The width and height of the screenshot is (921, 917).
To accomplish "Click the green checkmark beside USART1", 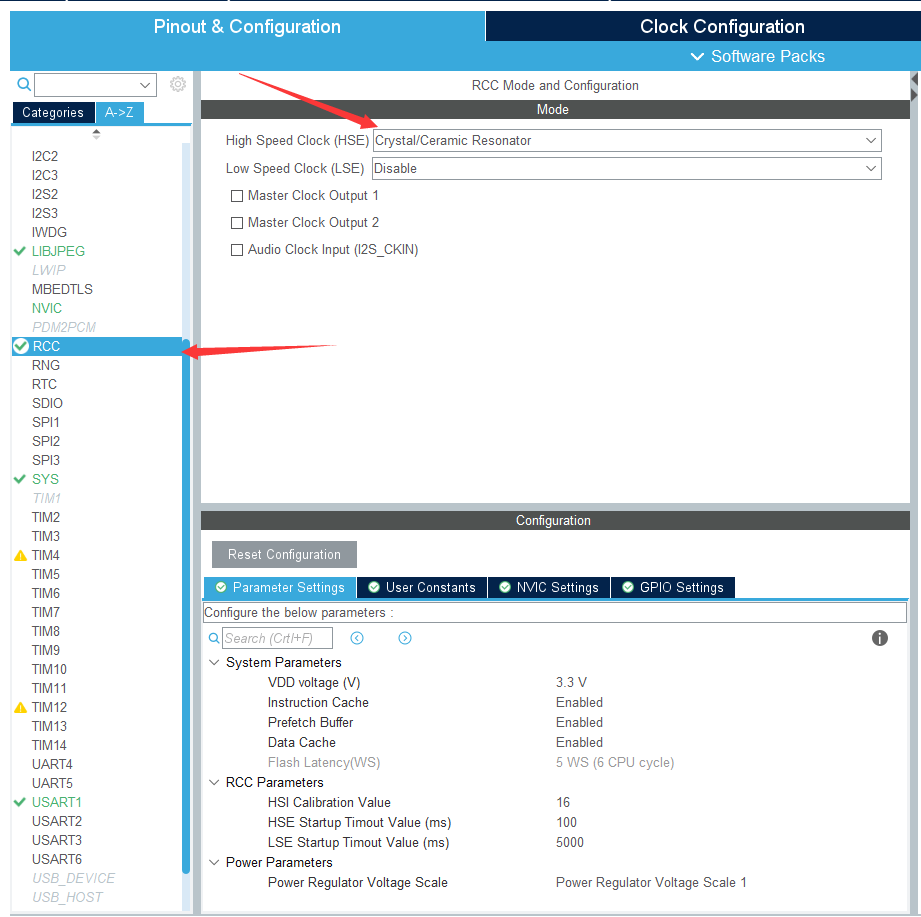I will click(x=18, y=802).
